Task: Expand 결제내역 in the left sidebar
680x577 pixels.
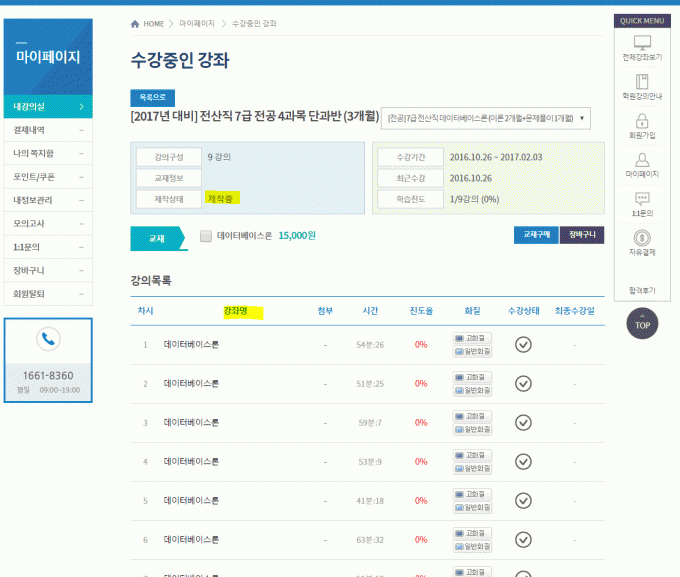Action: coord(48,129)
